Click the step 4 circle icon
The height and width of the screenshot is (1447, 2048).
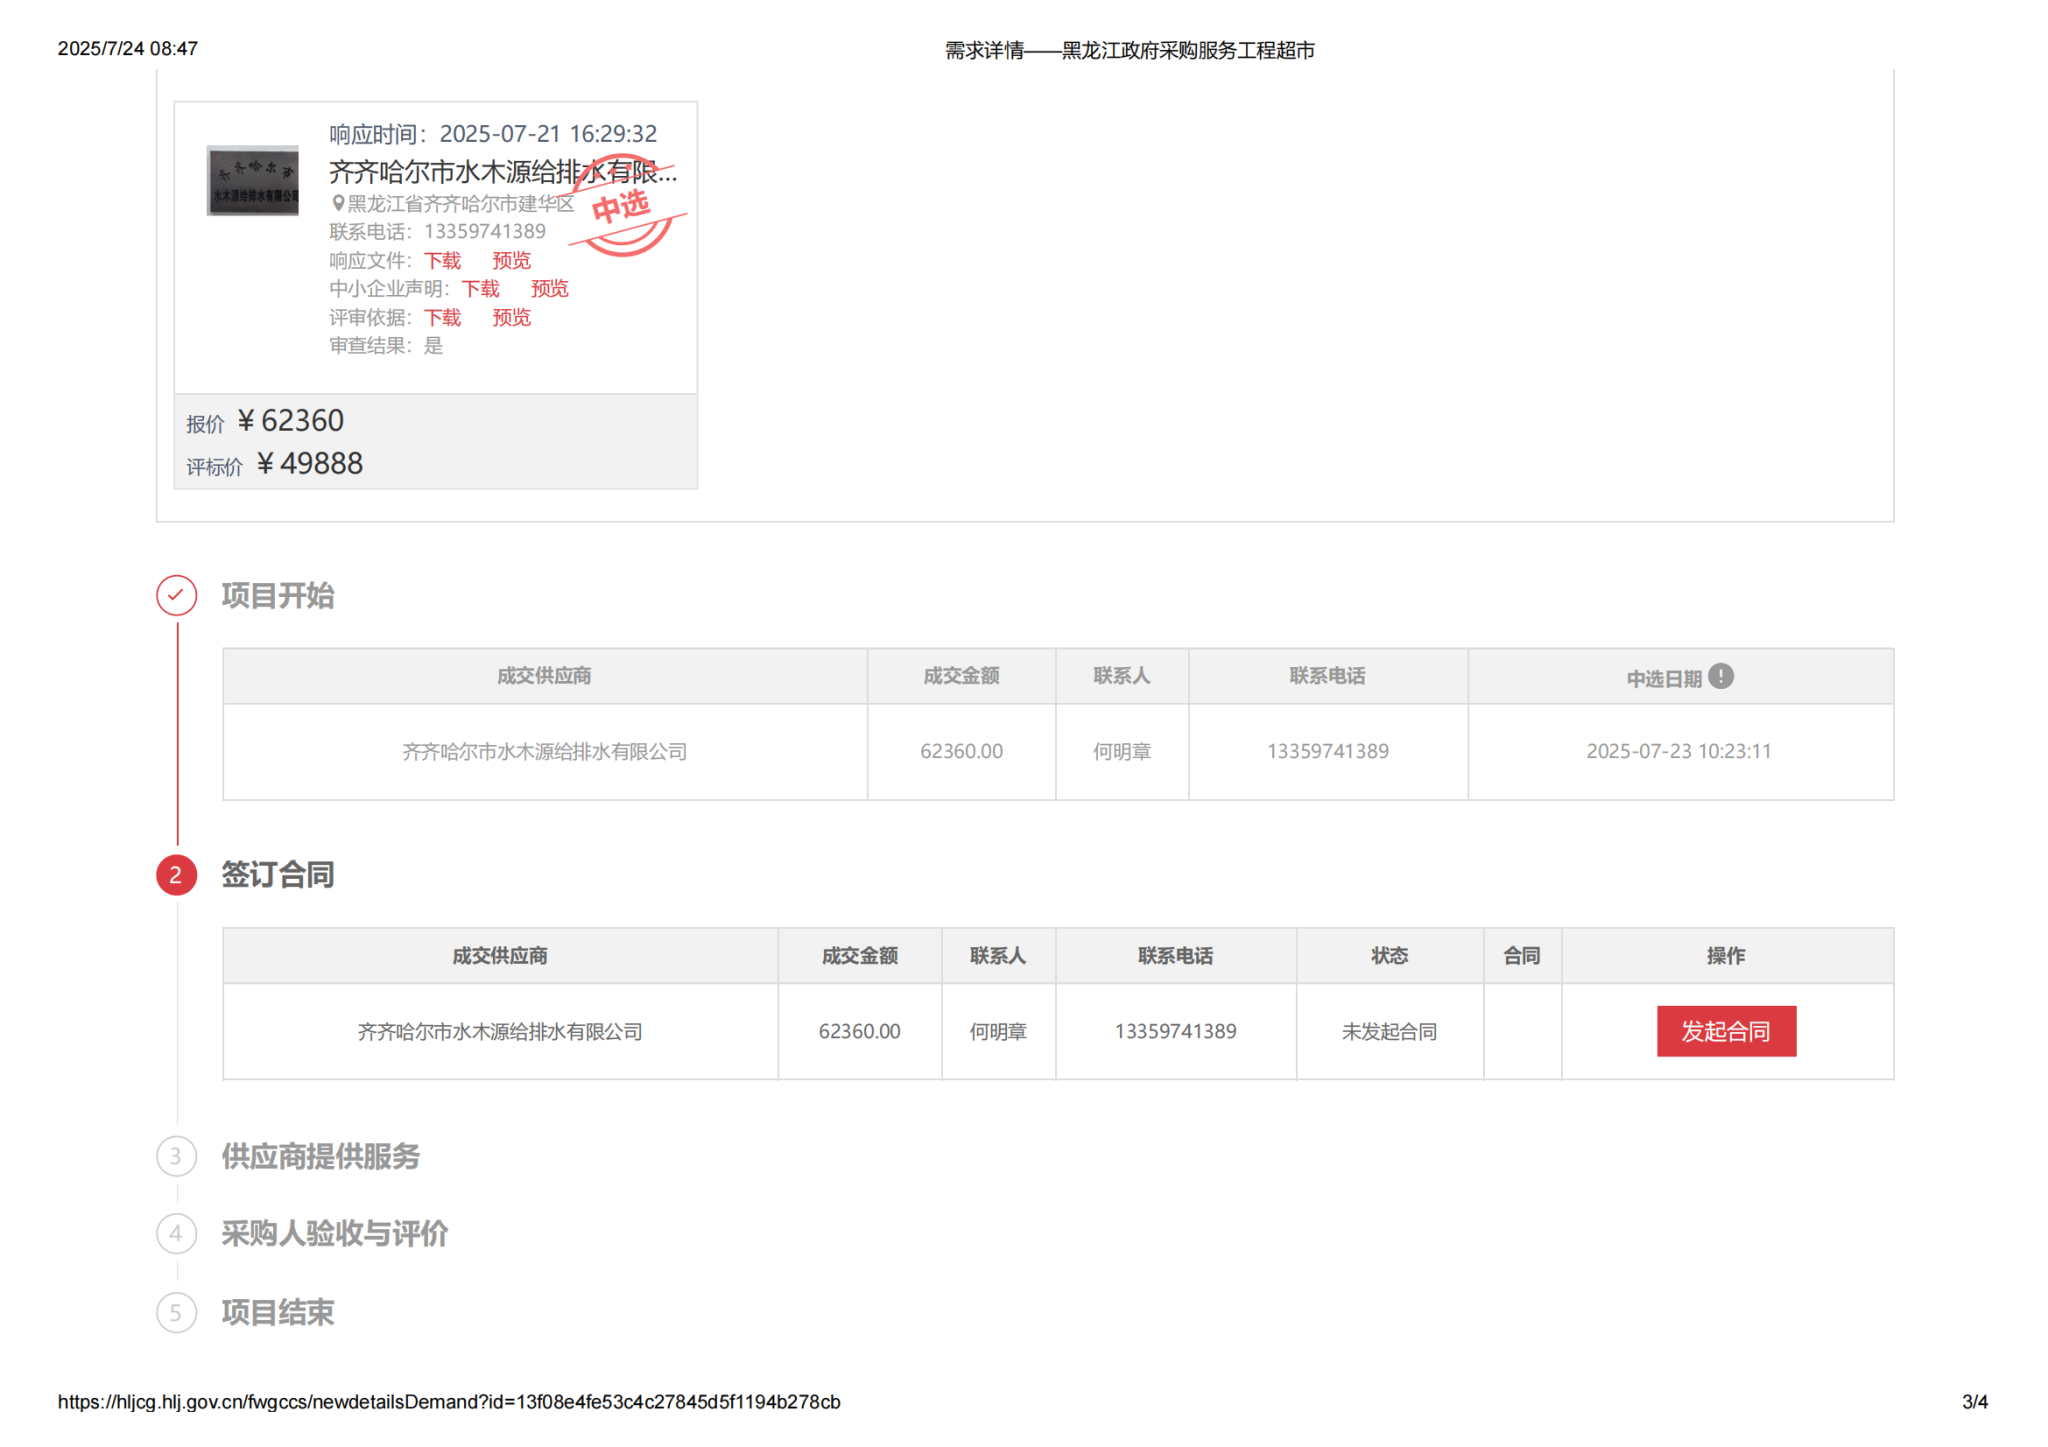point(176,1233)
